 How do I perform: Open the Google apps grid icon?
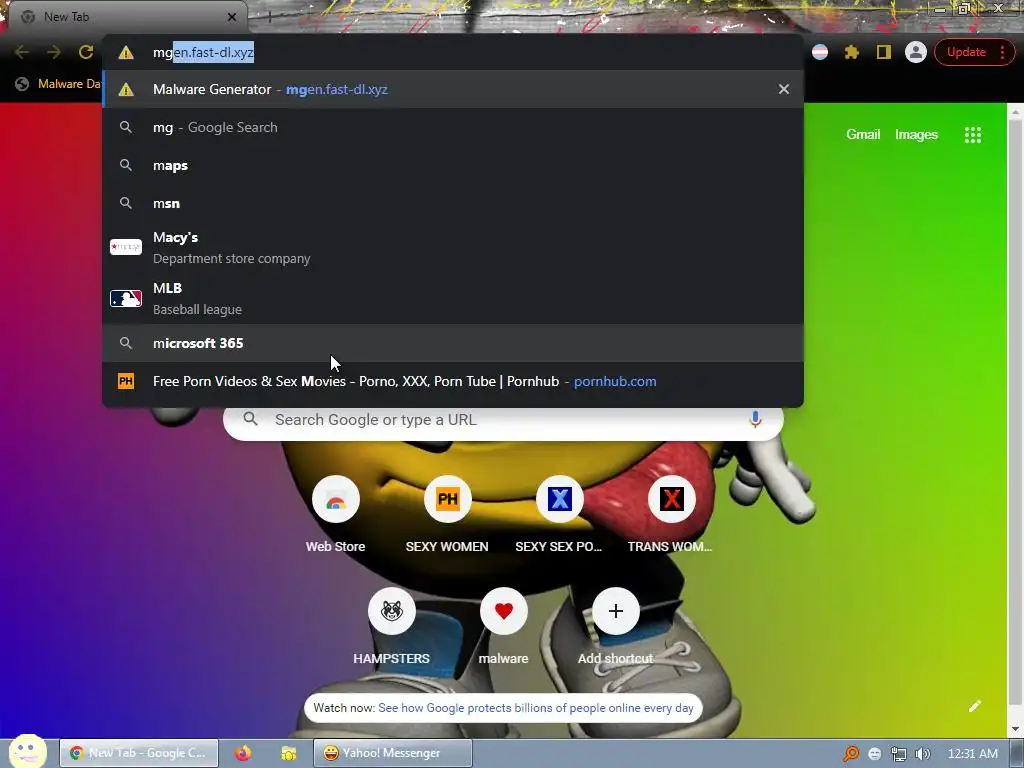click(972, 135)
